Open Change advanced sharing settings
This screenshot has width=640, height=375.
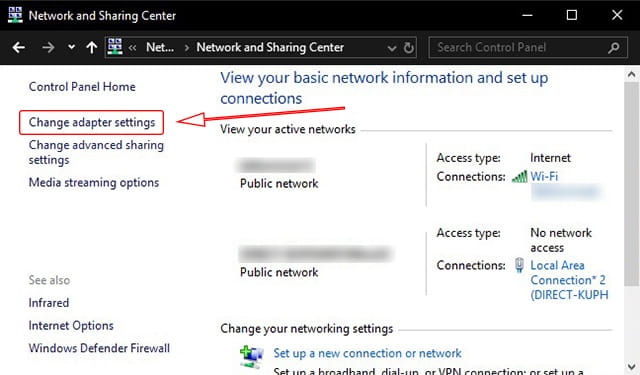96,152
